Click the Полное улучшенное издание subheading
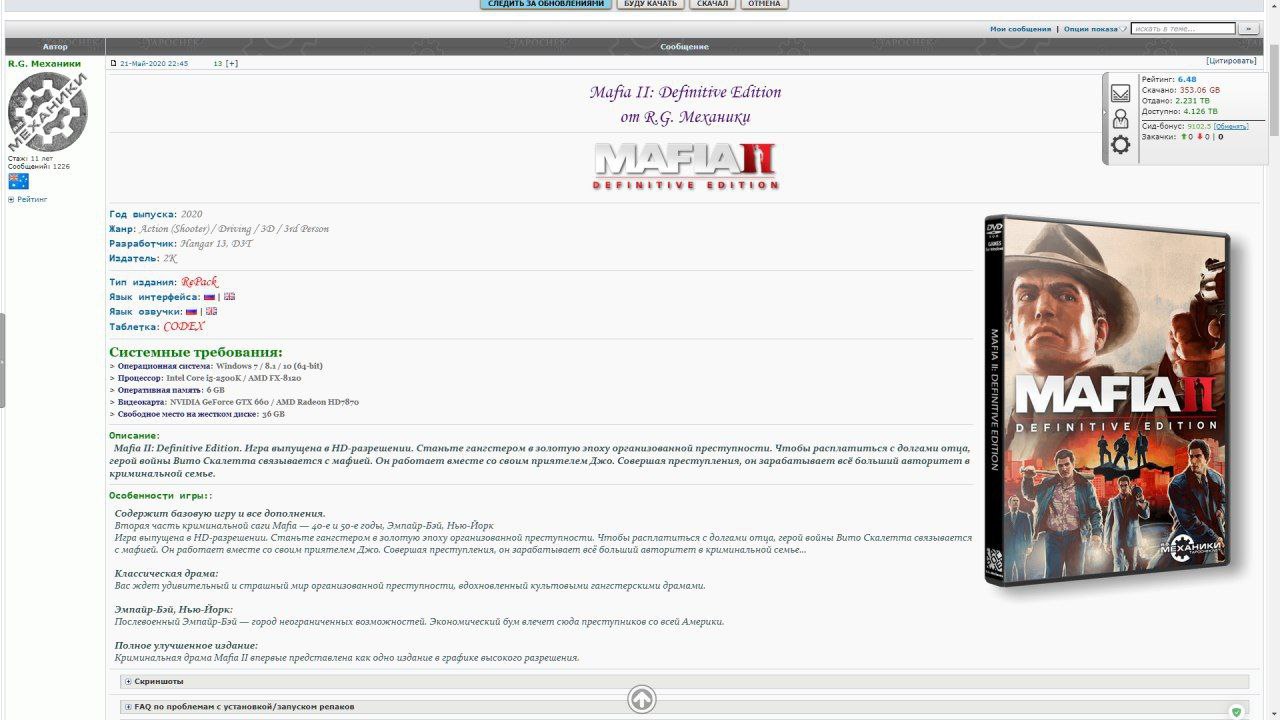1280x720 pixels. pos(186,646)
